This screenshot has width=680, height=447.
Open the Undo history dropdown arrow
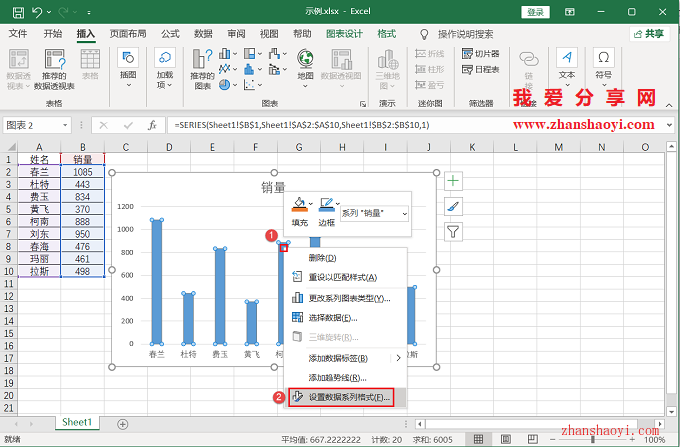[49, 13]
